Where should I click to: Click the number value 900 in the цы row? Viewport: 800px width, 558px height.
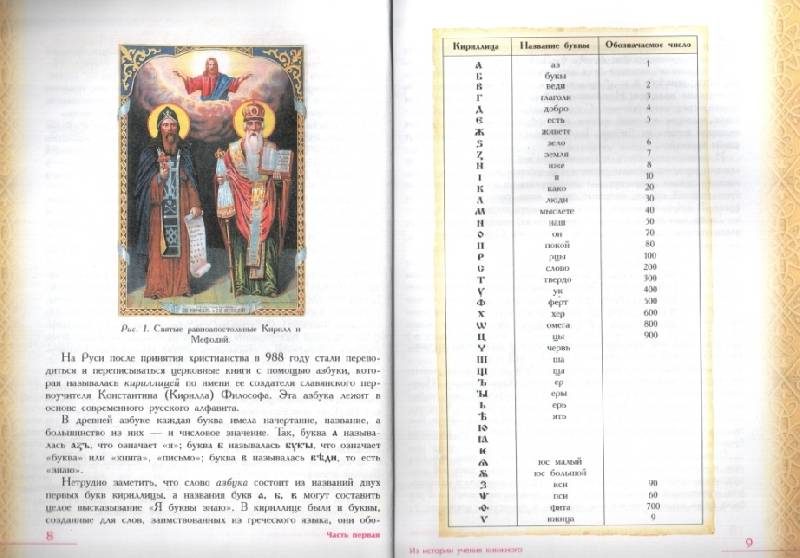(651, 335)
